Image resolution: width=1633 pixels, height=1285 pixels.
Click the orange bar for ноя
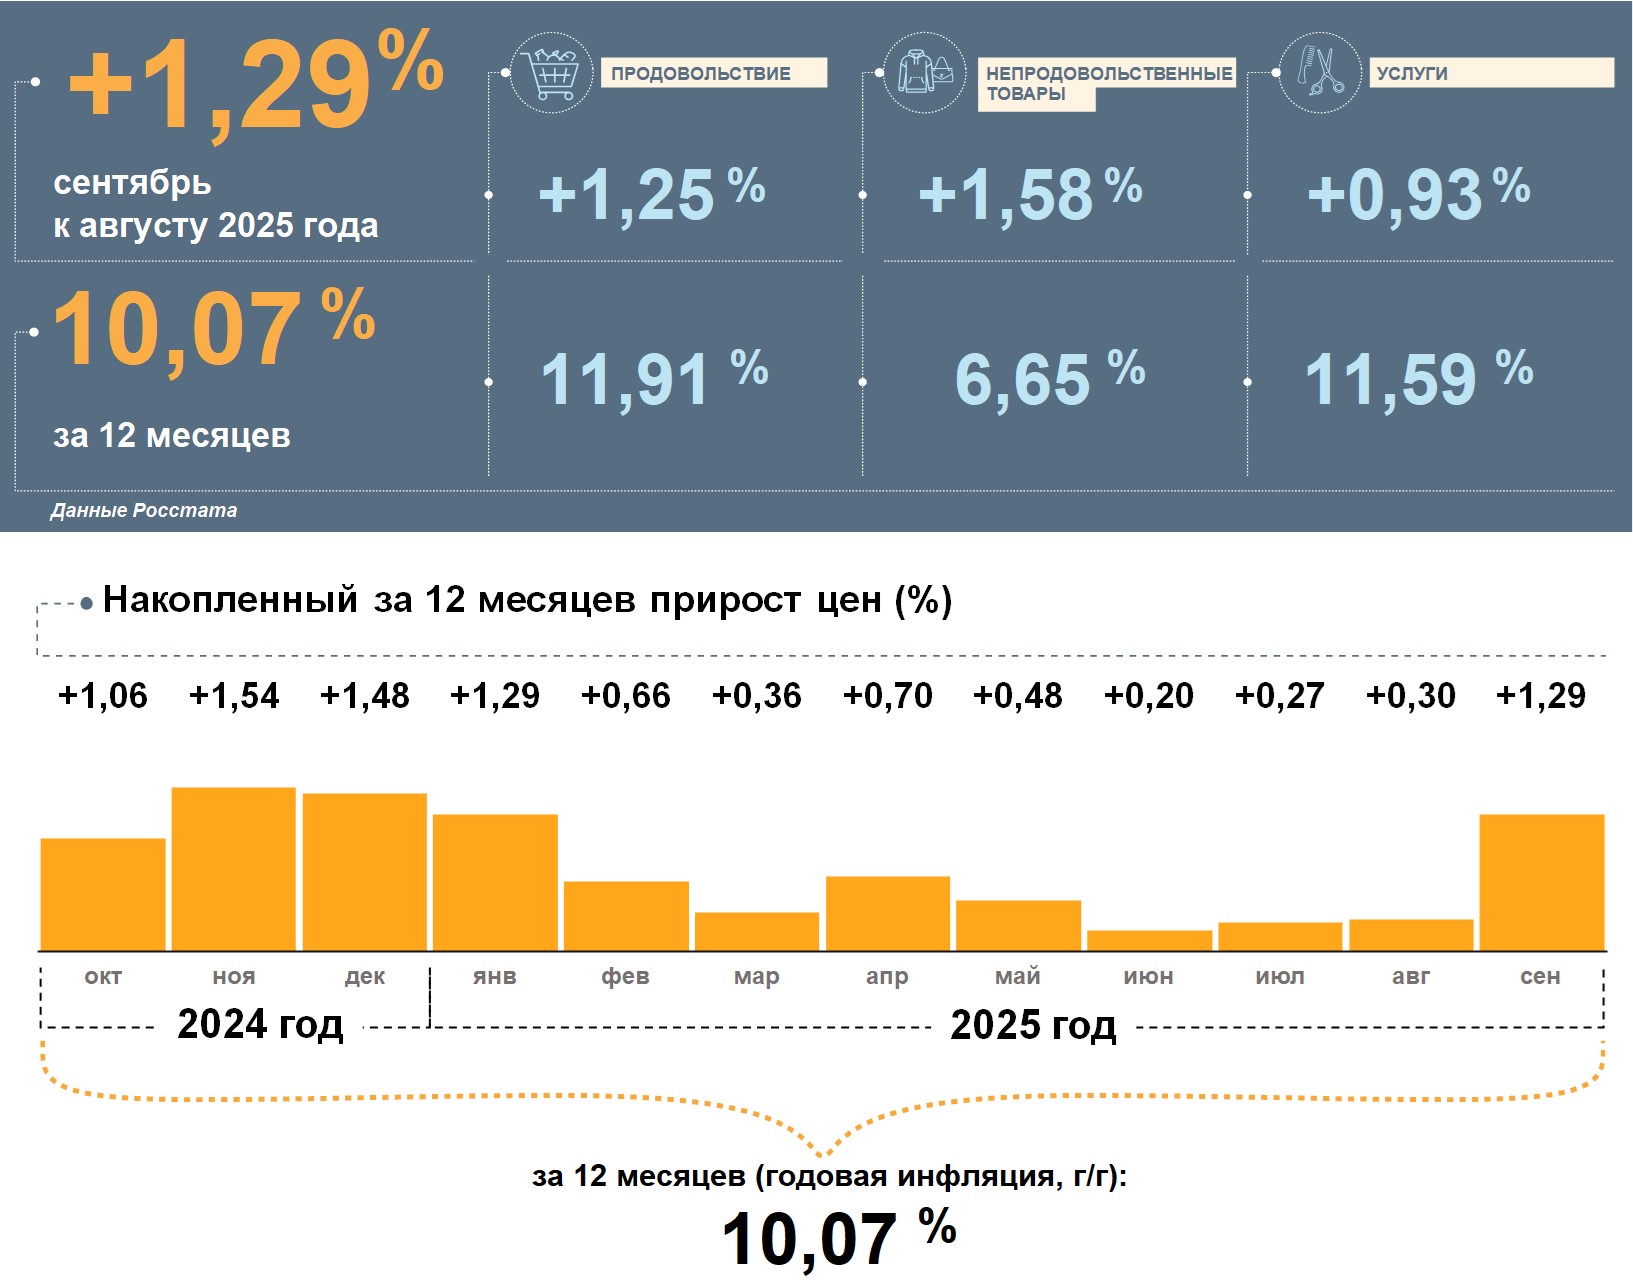pyautogui.click(x=234, y=868)
